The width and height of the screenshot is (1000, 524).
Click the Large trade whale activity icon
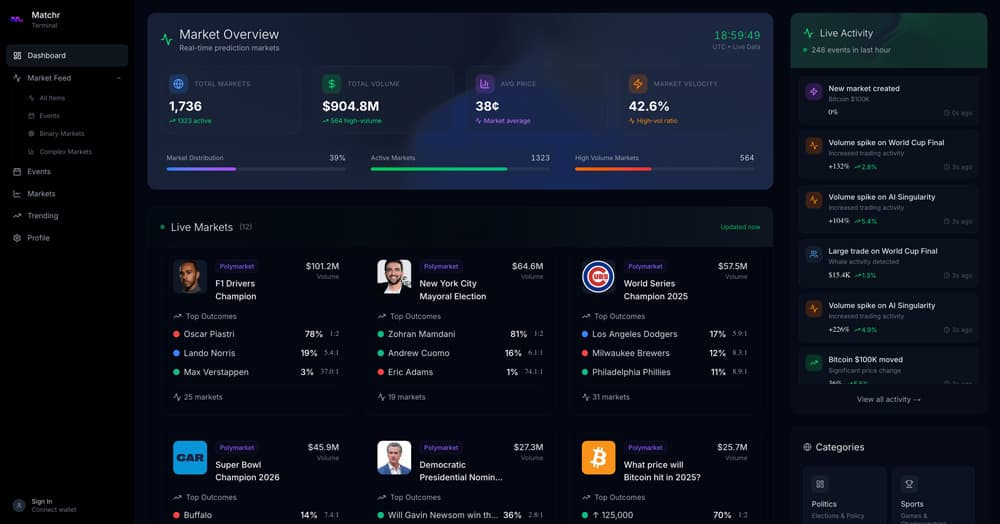pyautogui.click(x=814, y=254)
